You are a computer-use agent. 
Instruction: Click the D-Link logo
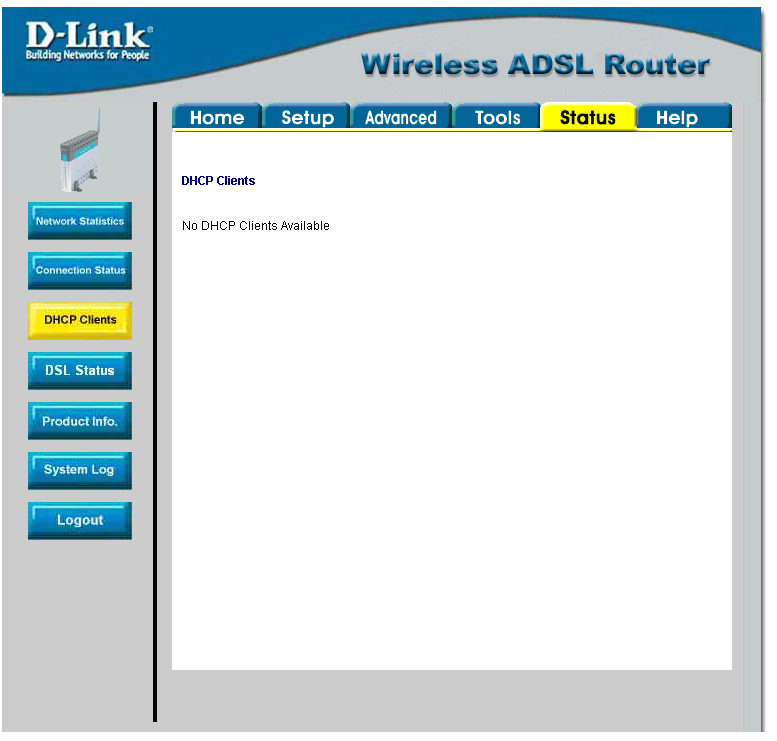[x=89, y=42]
